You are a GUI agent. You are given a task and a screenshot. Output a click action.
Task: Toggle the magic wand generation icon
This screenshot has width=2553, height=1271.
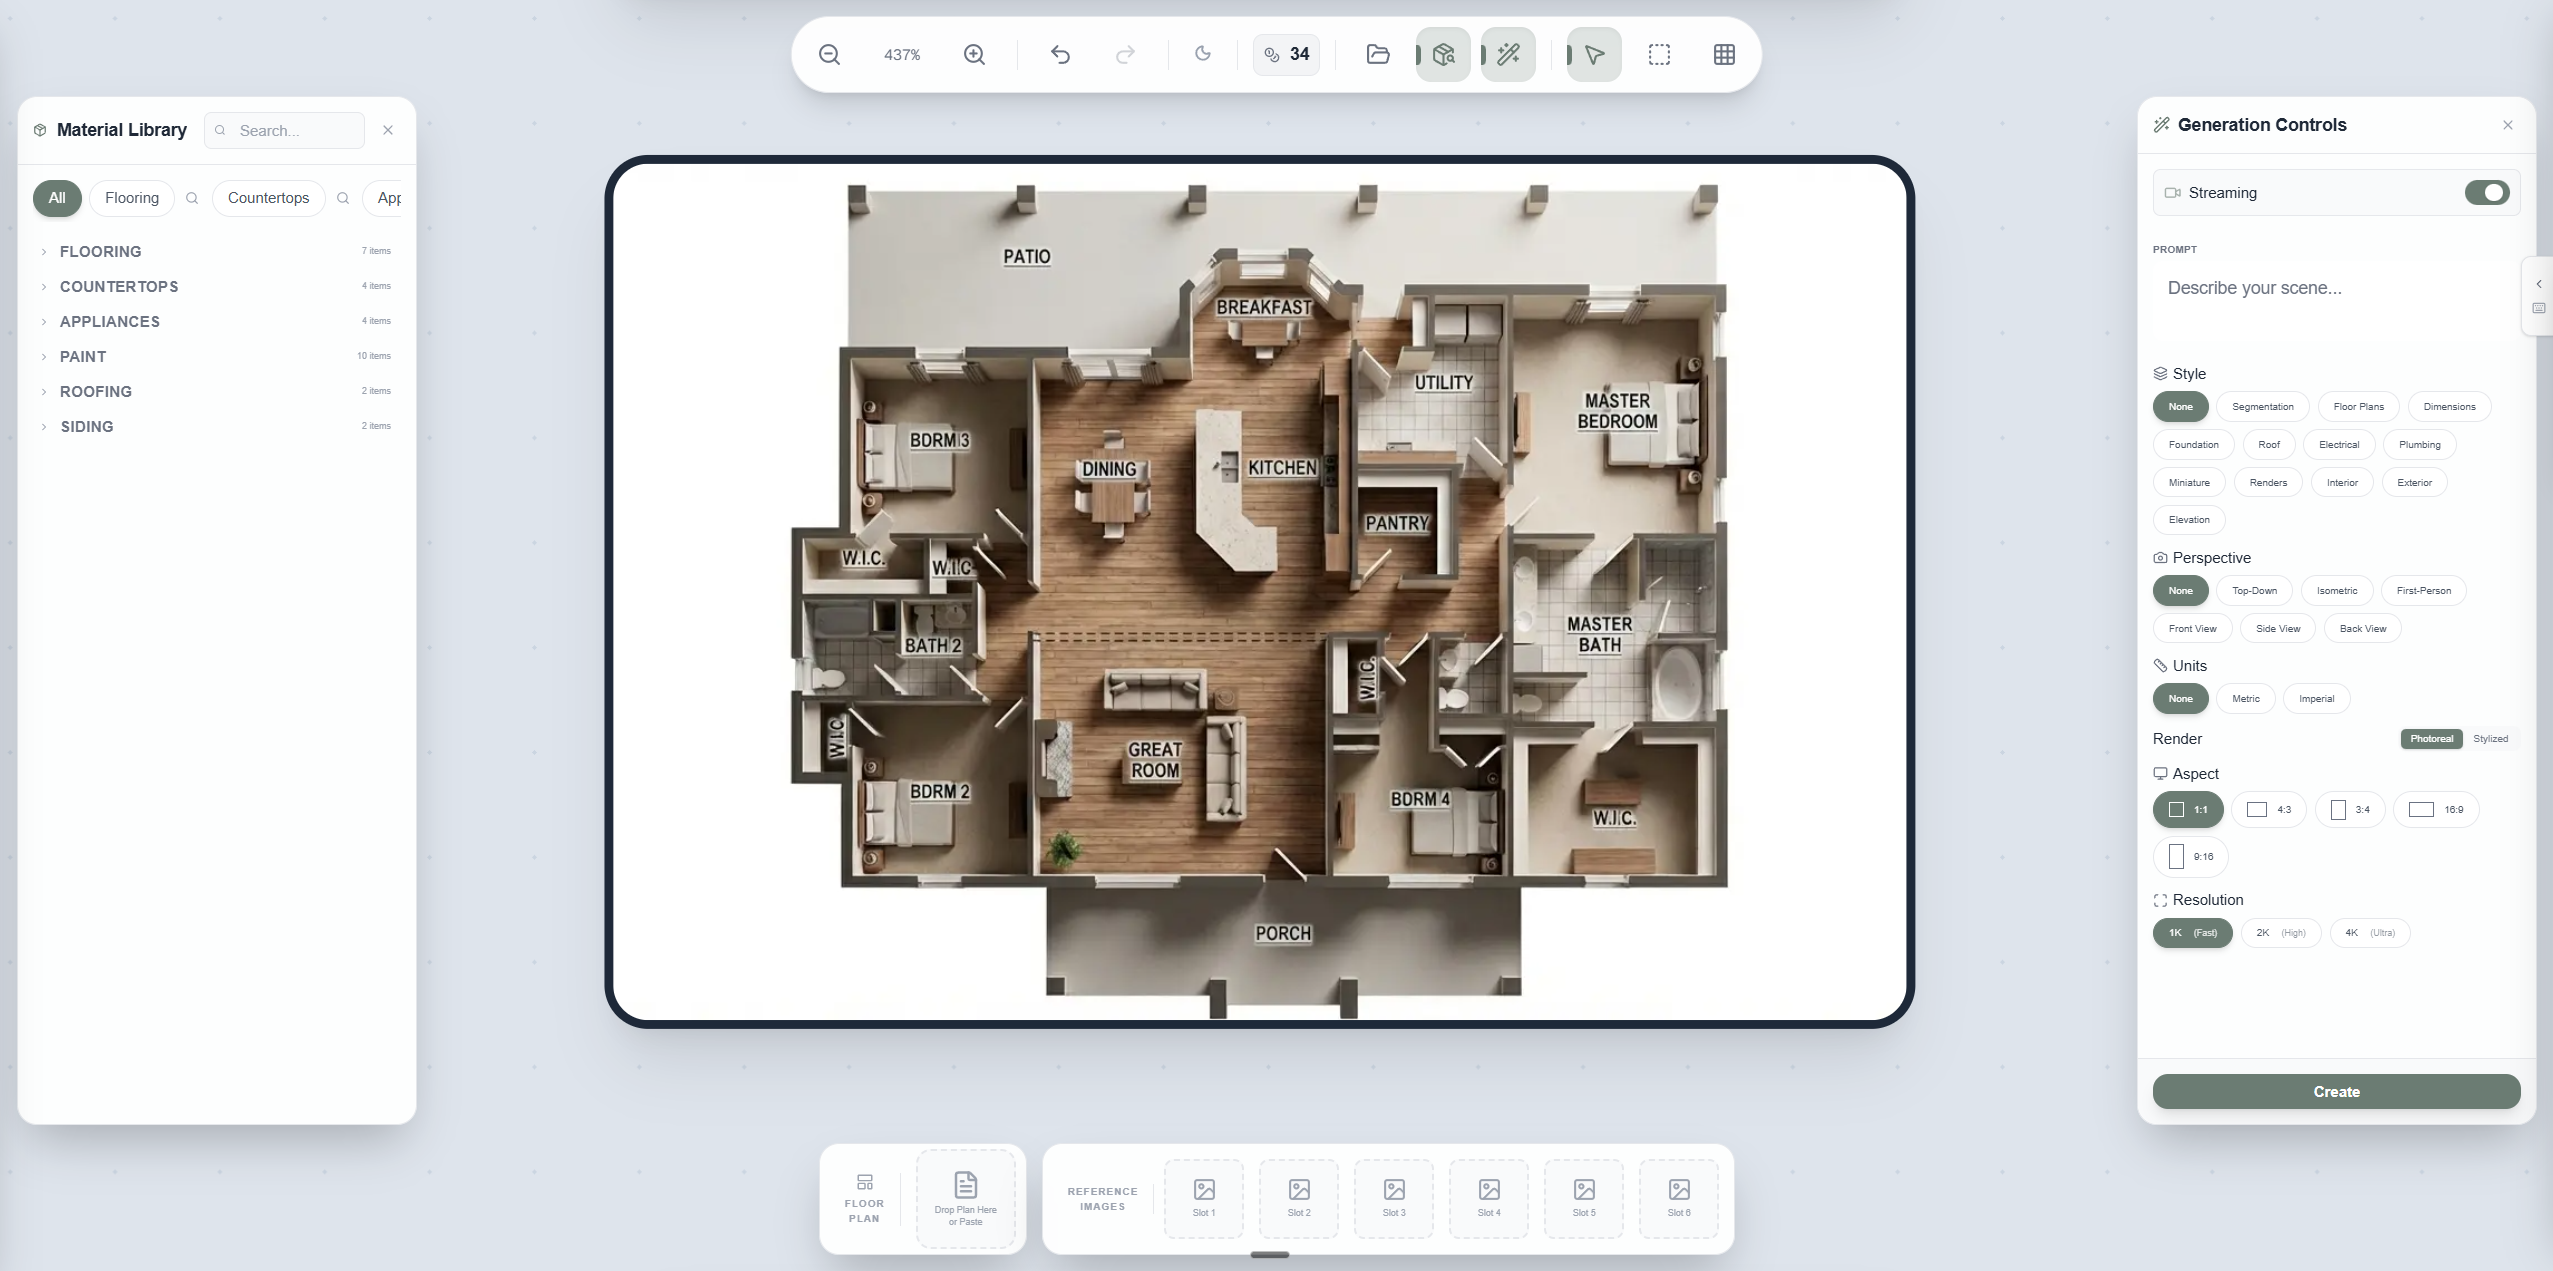pyautogui.click(x=1508, y=55)
